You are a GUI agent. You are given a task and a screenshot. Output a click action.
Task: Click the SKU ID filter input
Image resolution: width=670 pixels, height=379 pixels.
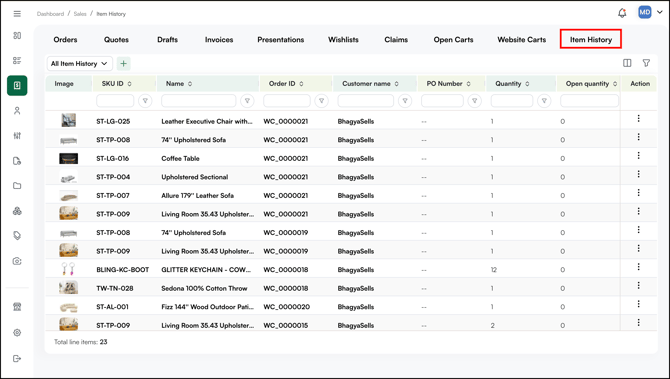[115, 101]
